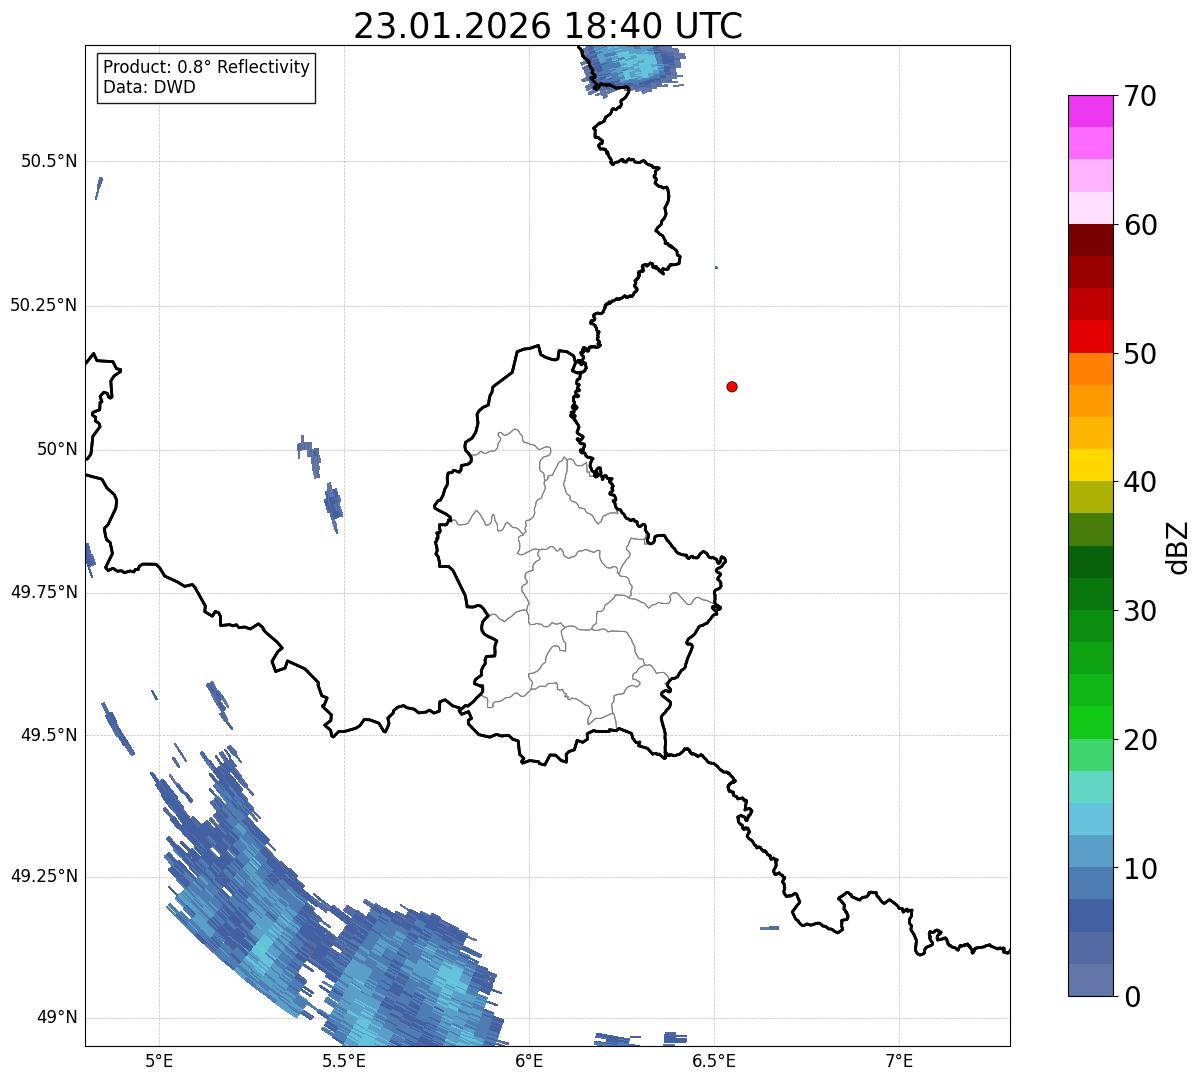Click the colorbar tick label '70'
Screen dimensions: 1202x1081
pos(1140,96)
